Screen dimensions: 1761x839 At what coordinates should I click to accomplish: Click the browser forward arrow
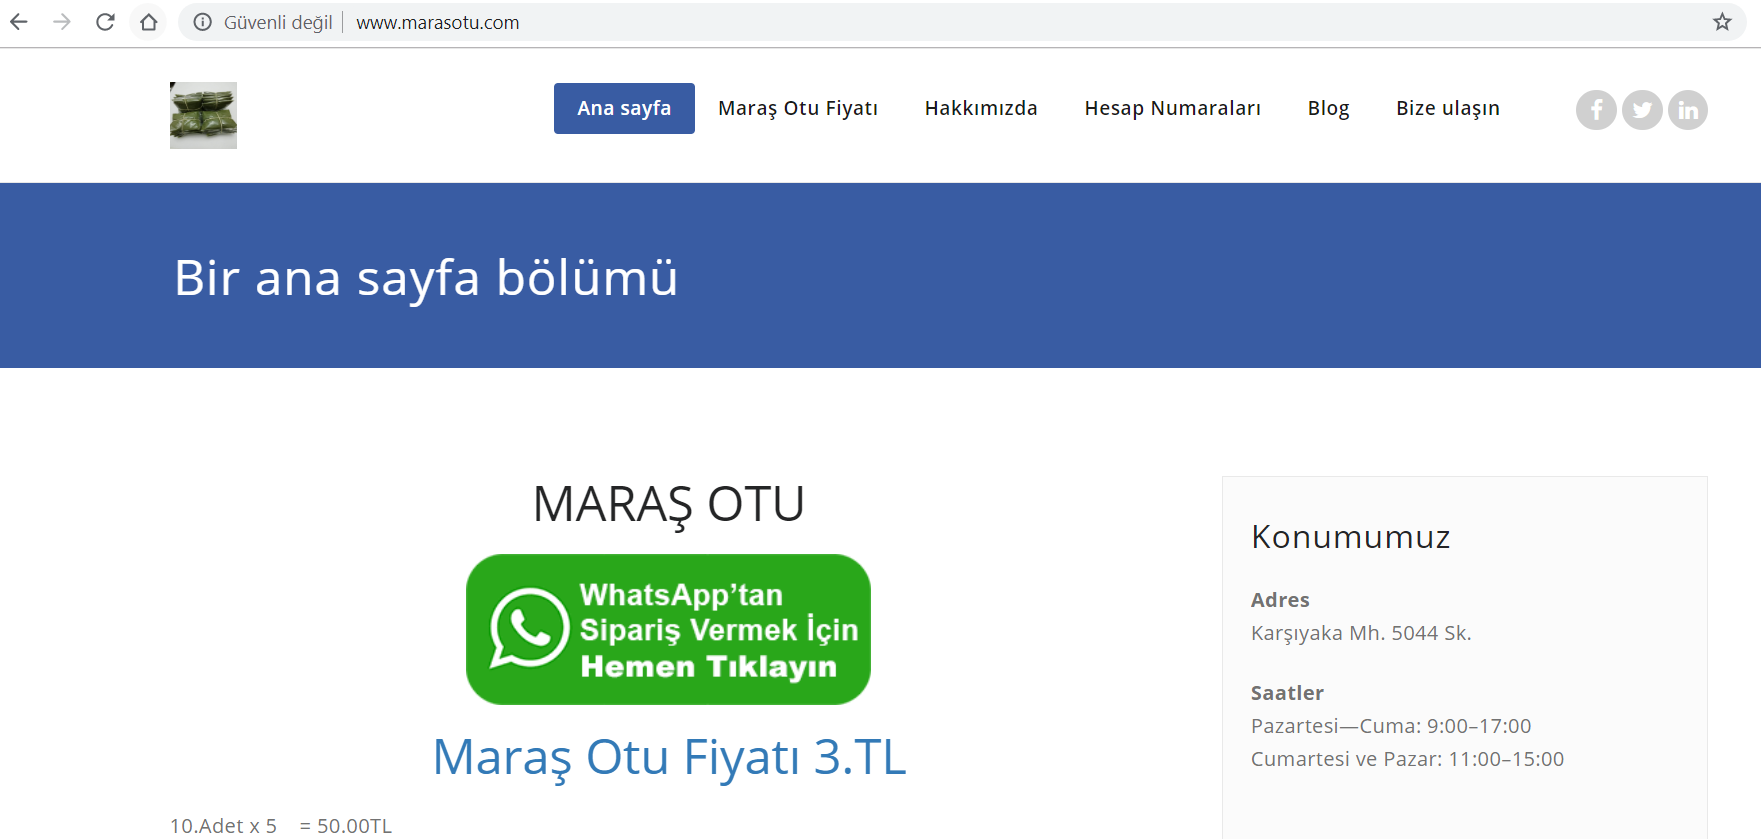(62, 22)
